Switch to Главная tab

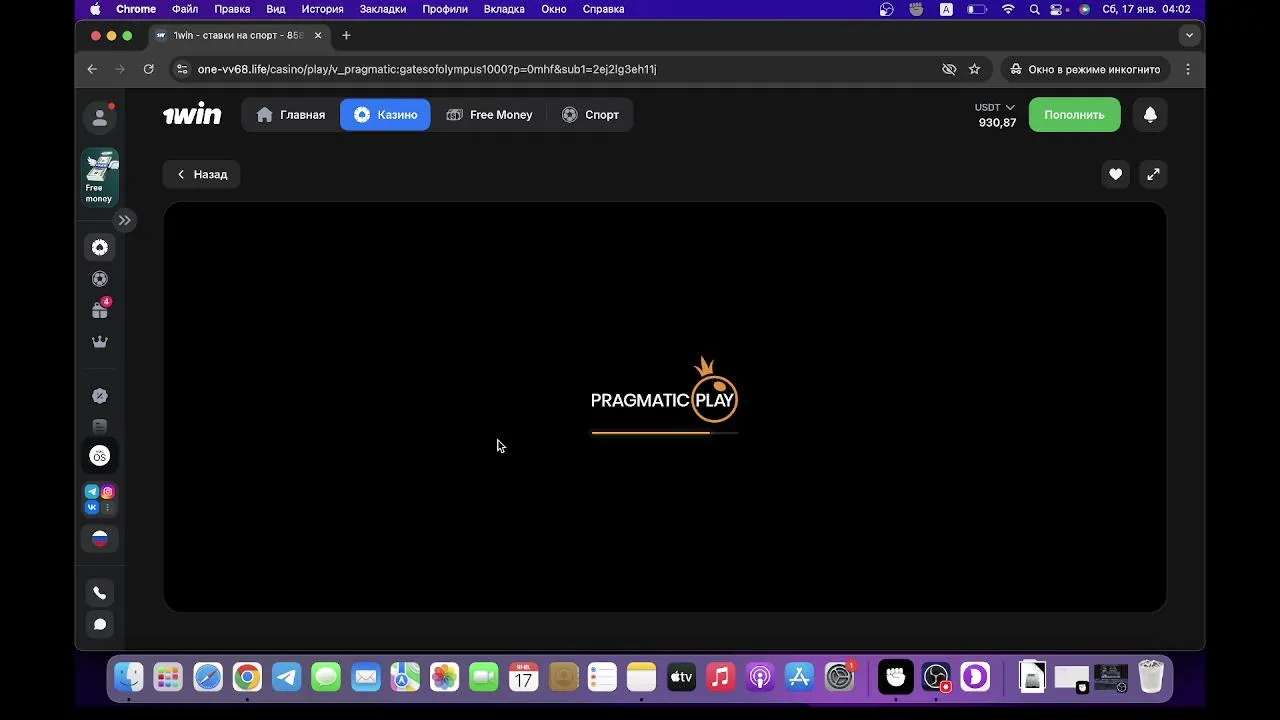(291, 115)
